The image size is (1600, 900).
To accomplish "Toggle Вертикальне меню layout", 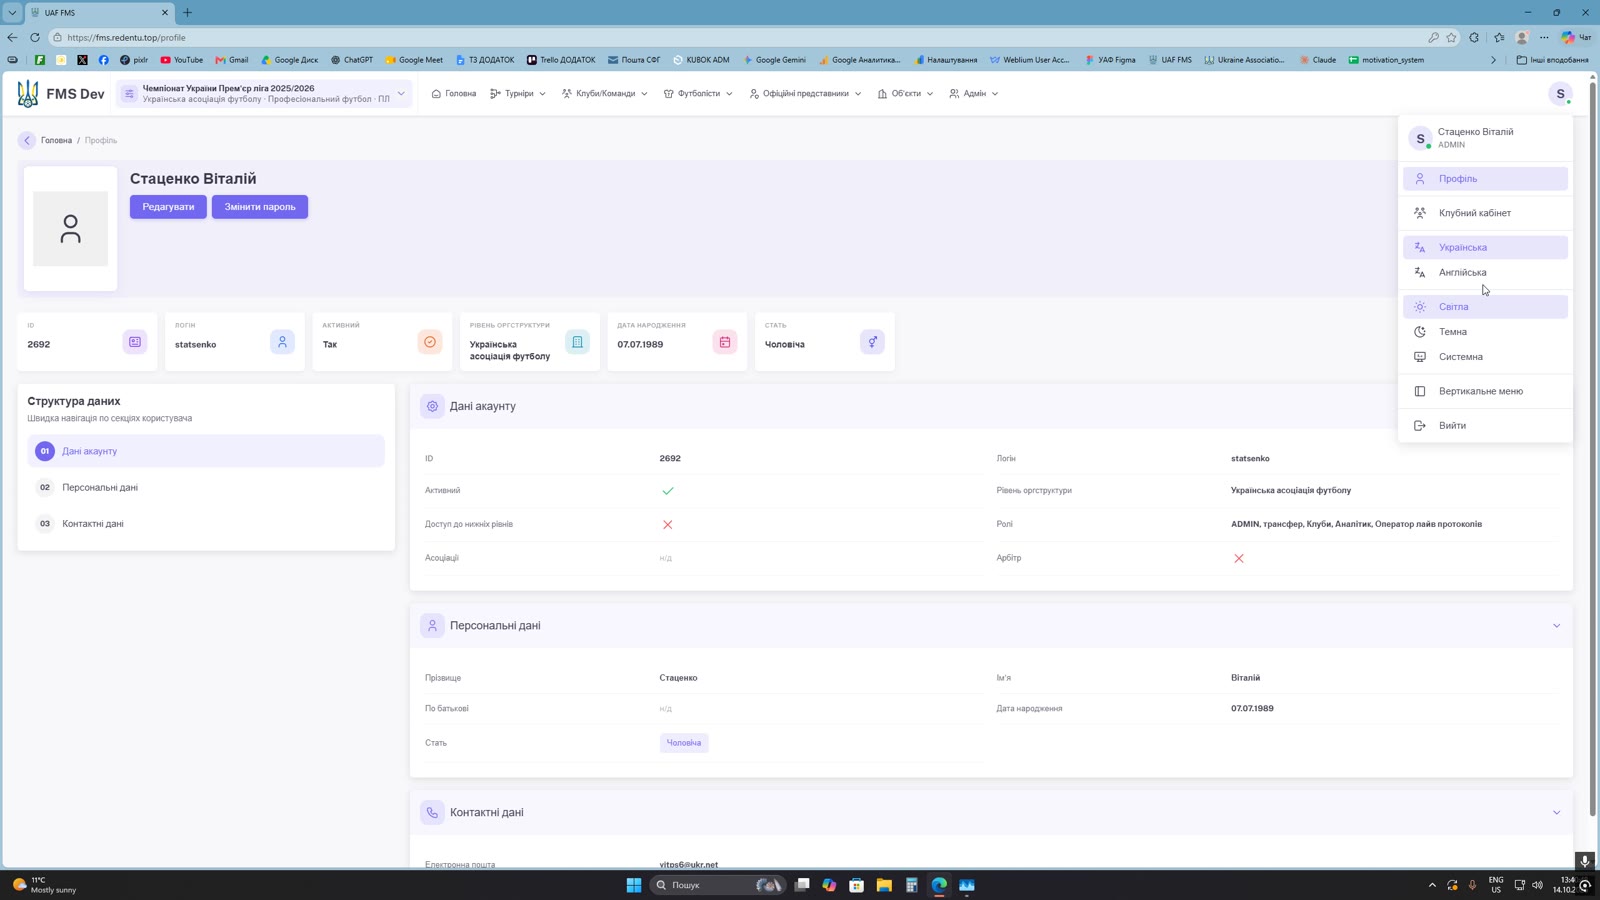I will coord(1485,391).
